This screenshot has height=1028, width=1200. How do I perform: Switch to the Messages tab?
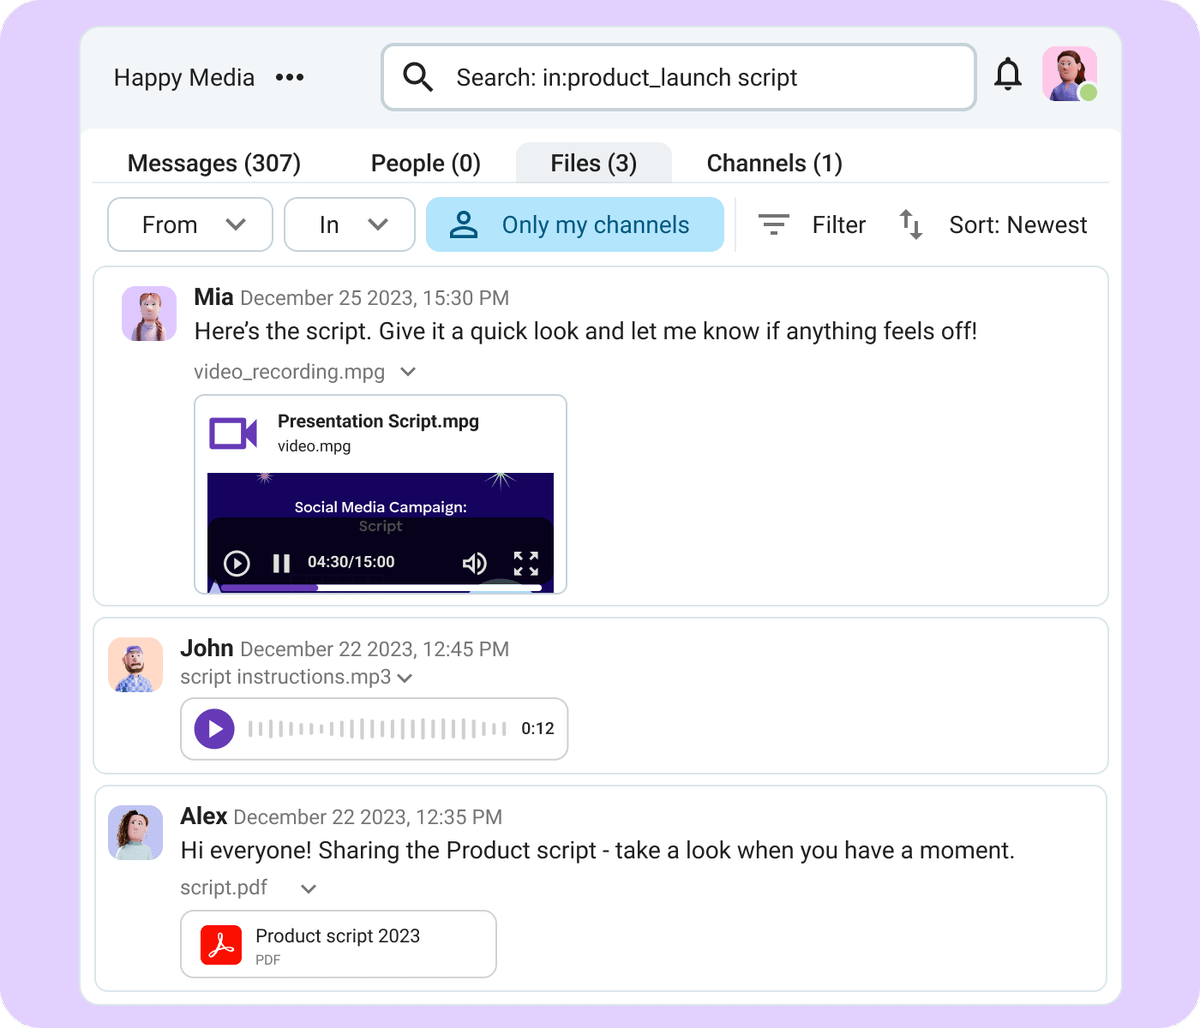pos(213,162)
